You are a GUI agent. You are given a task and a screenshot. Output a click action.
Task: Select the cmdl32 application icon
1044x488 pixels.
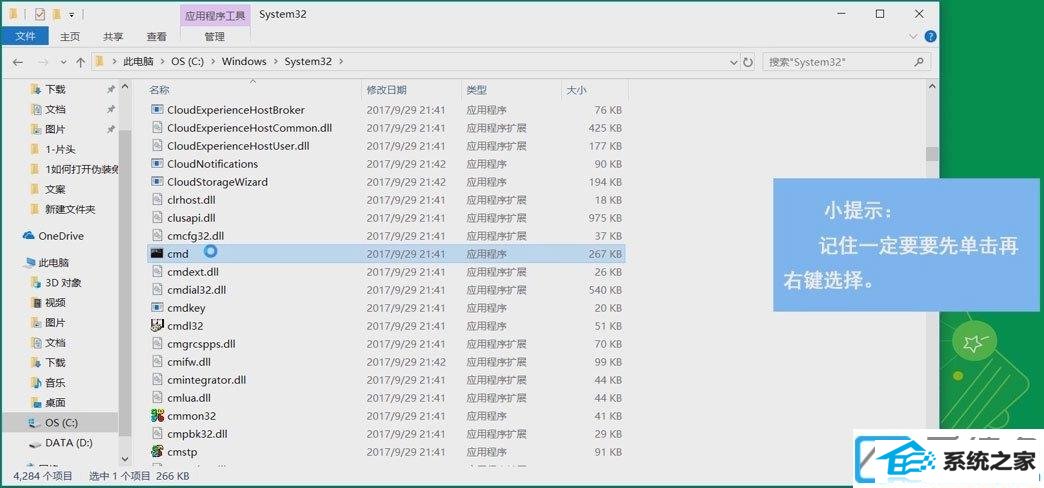tap(157, 326)
